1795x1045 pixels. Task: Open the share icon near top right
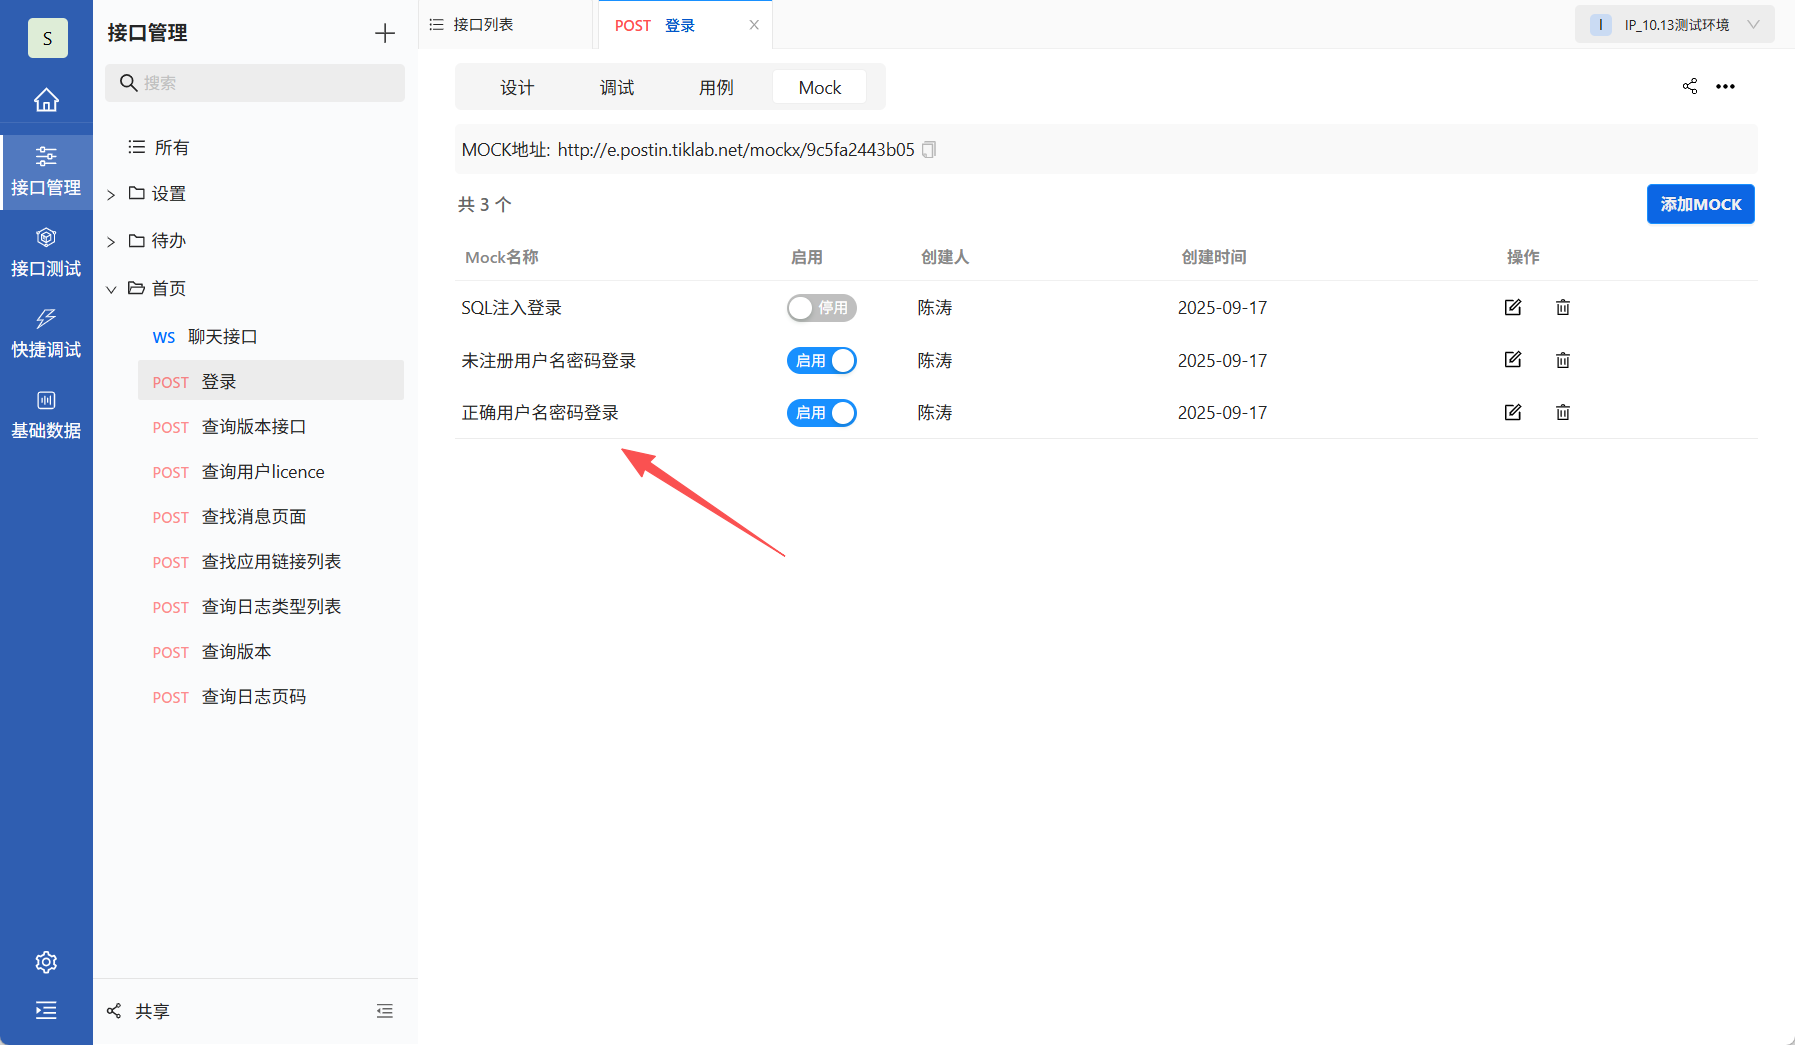coord(1690,86)
